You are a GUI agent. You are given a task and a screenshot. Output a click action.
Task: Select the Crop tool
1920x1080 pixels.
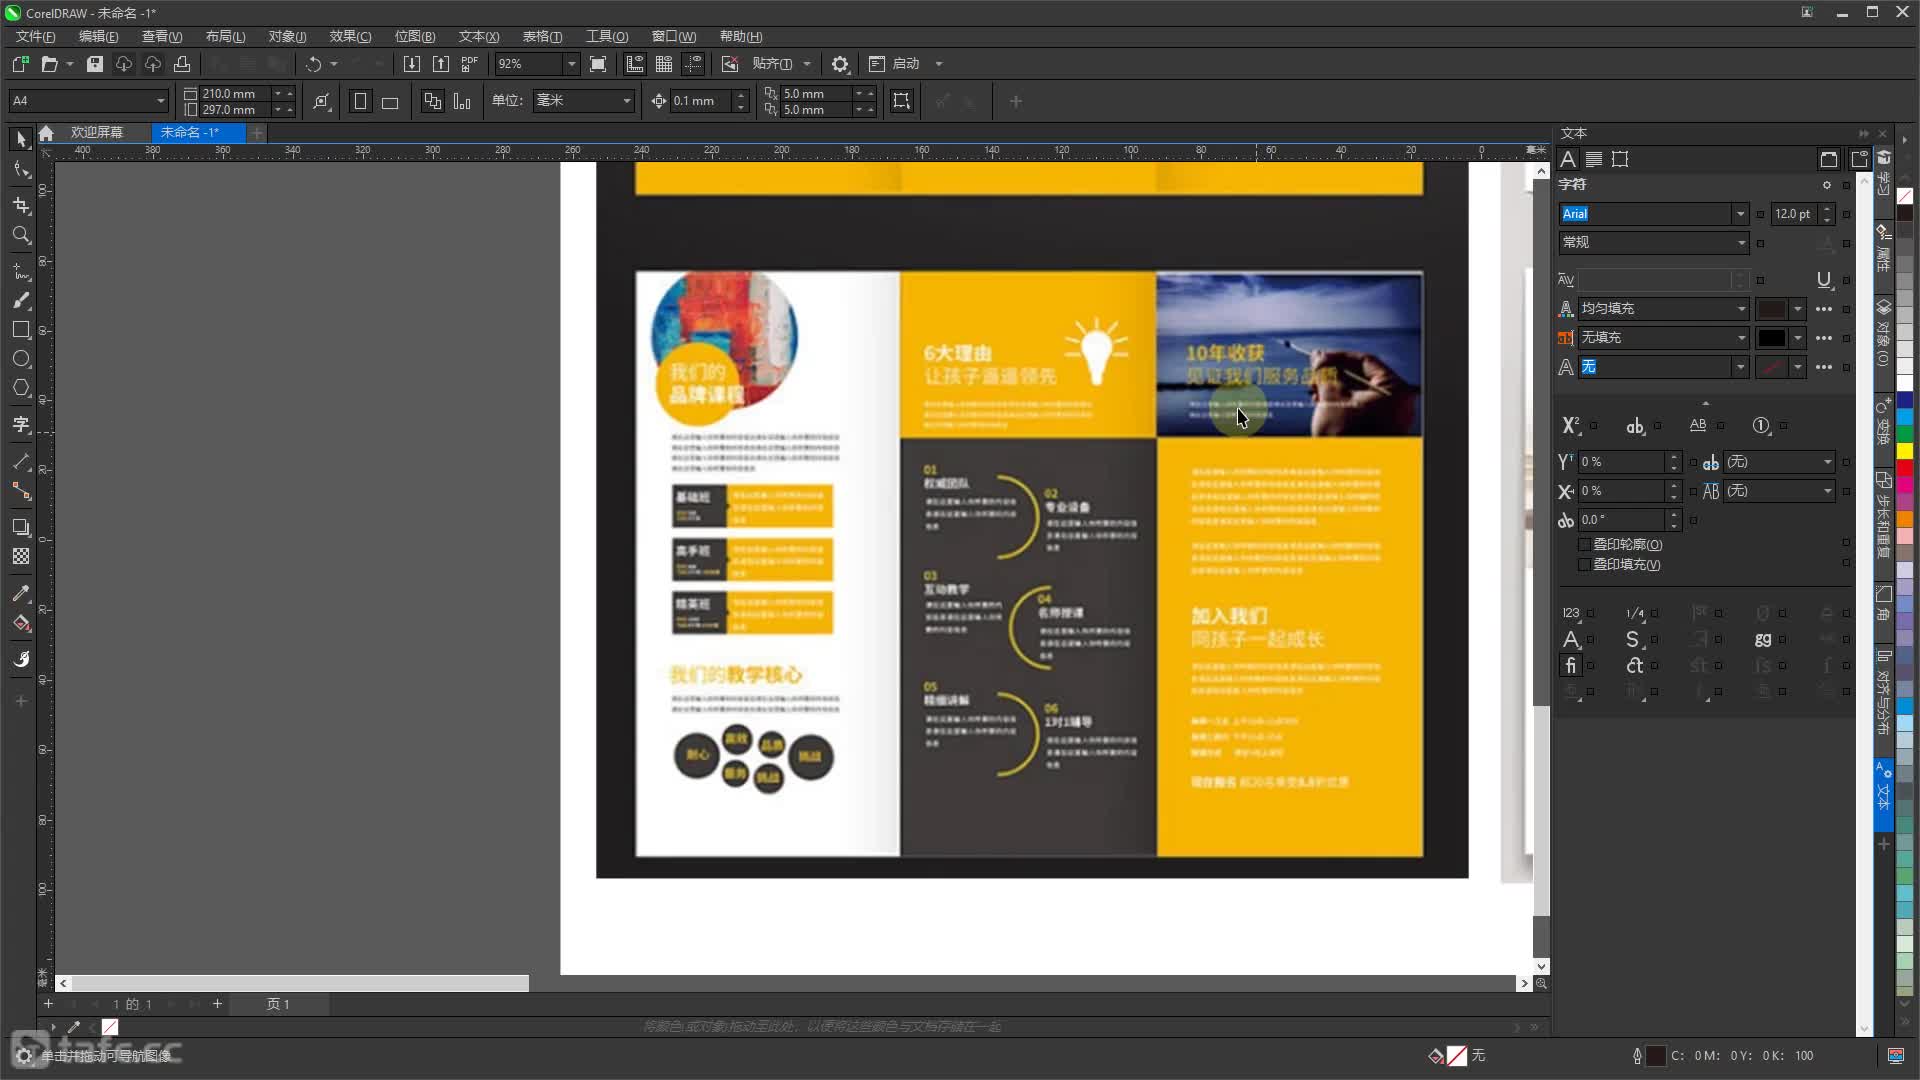[21, 205]
